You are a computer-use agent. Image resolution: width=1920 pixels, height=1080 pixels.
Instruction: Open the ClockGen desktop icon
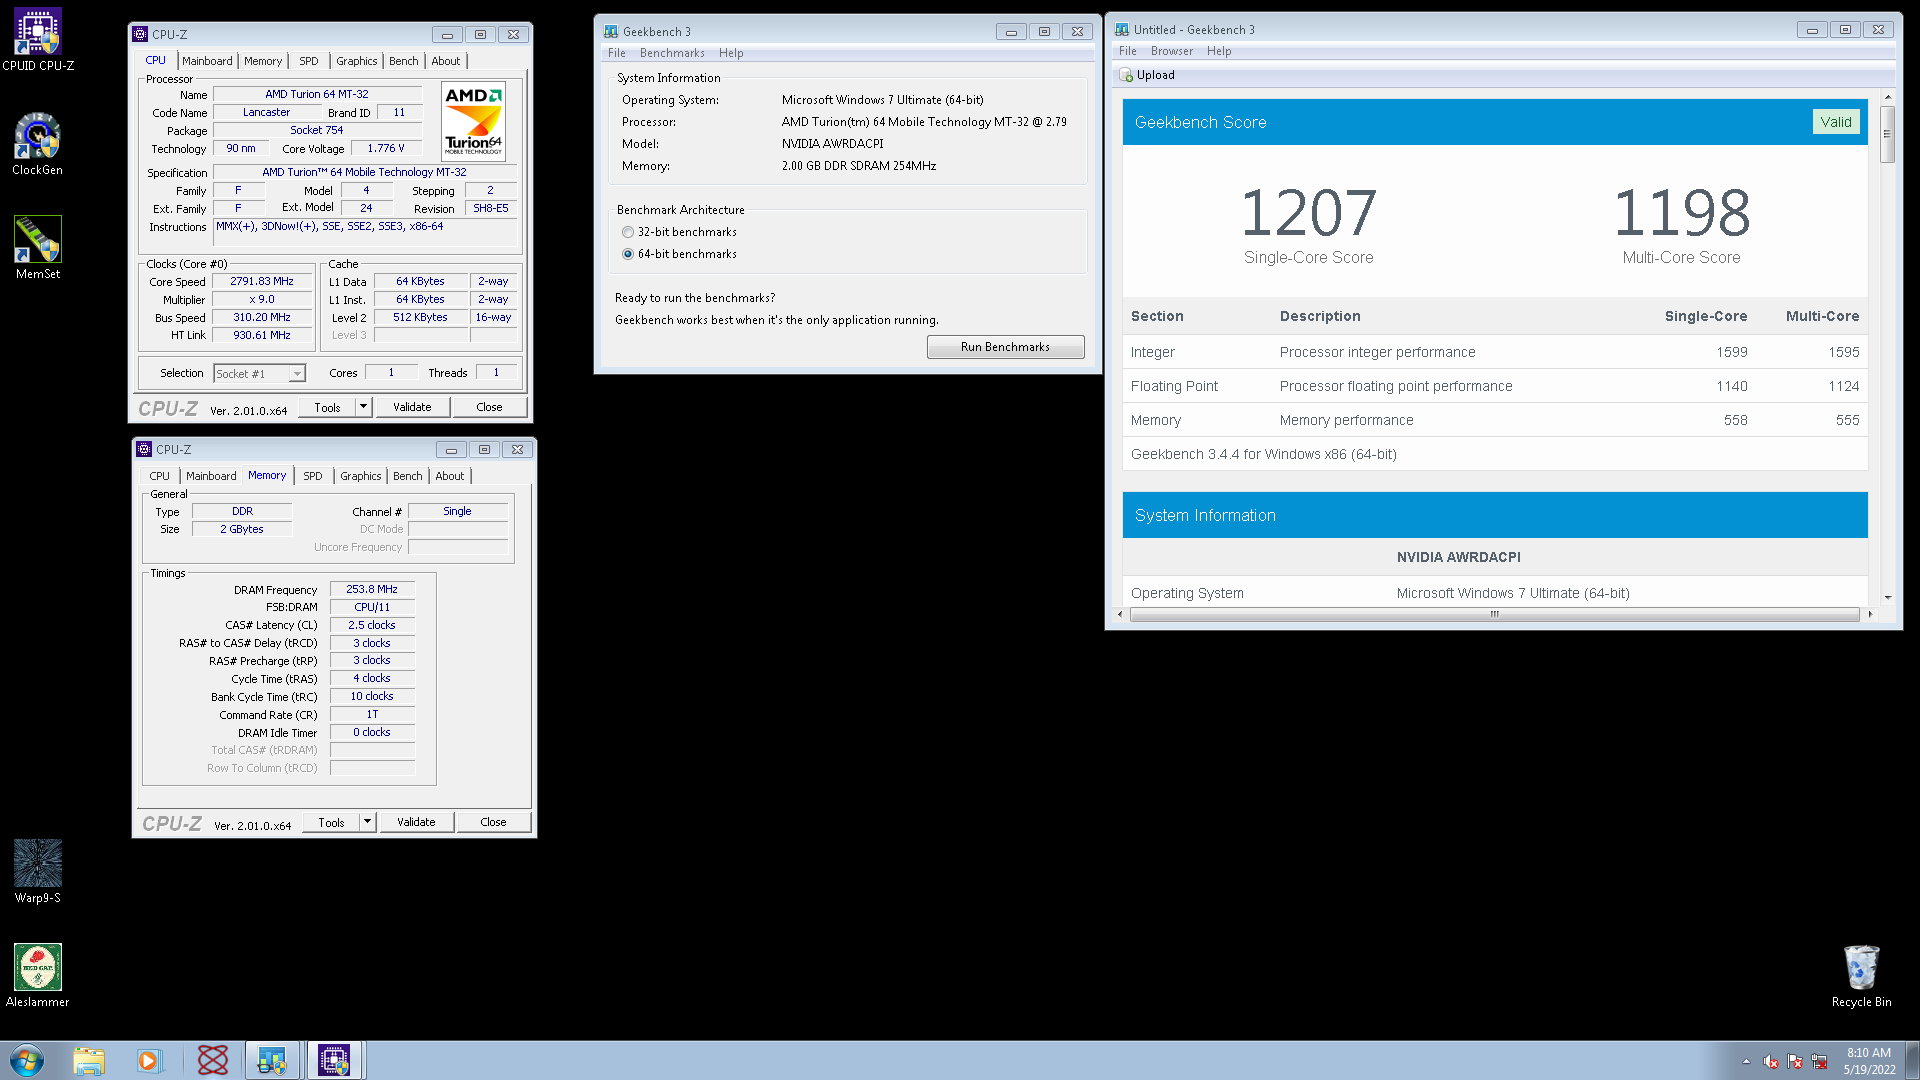click(37, 144)
